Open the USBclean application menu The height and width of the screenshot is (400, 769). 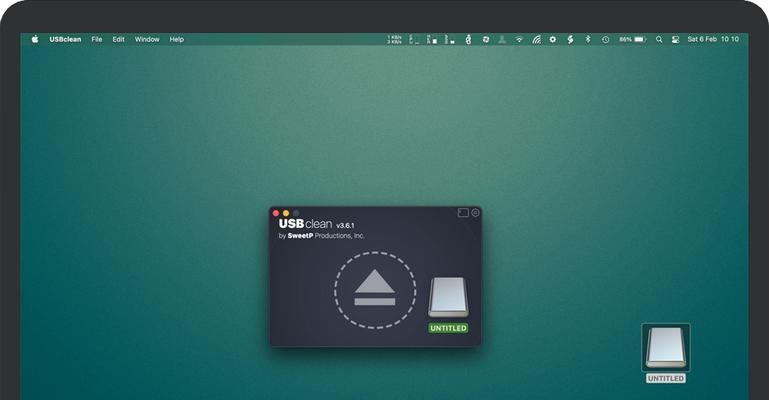[65, 39]
